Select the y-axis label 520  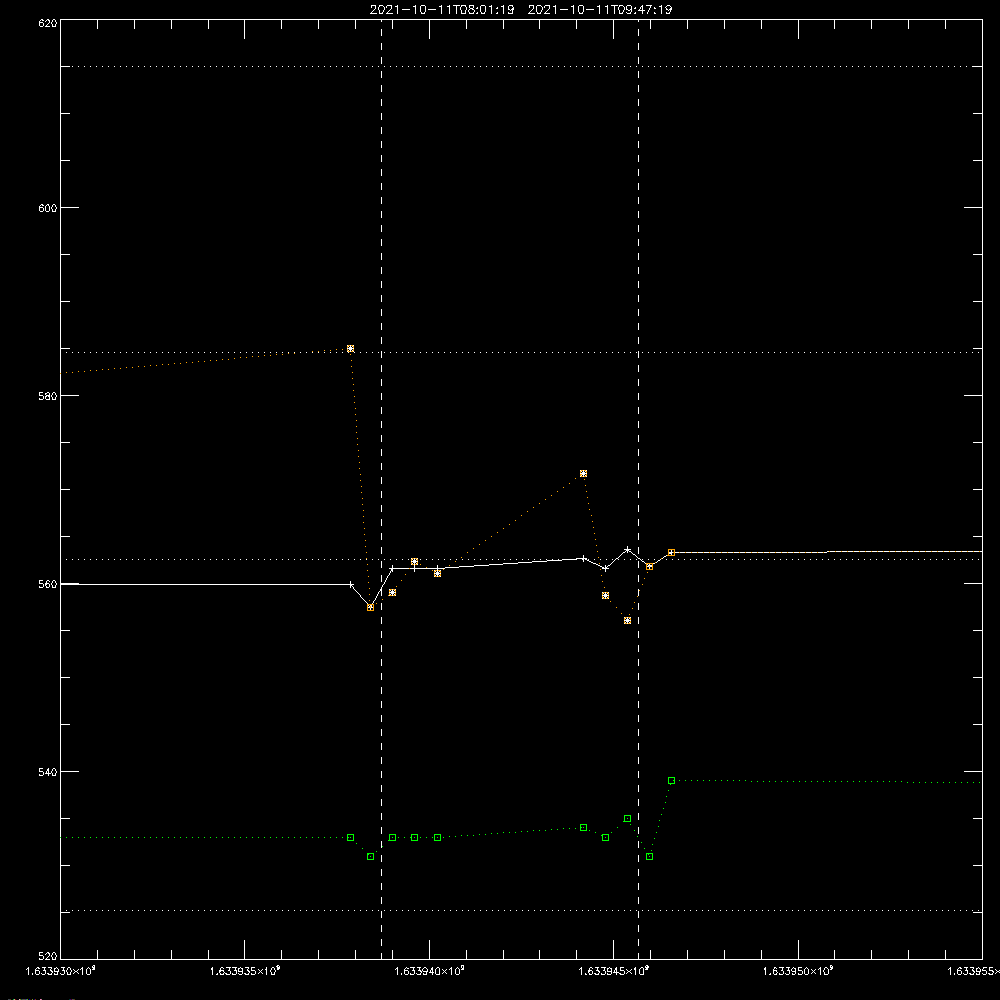point(48,956)
